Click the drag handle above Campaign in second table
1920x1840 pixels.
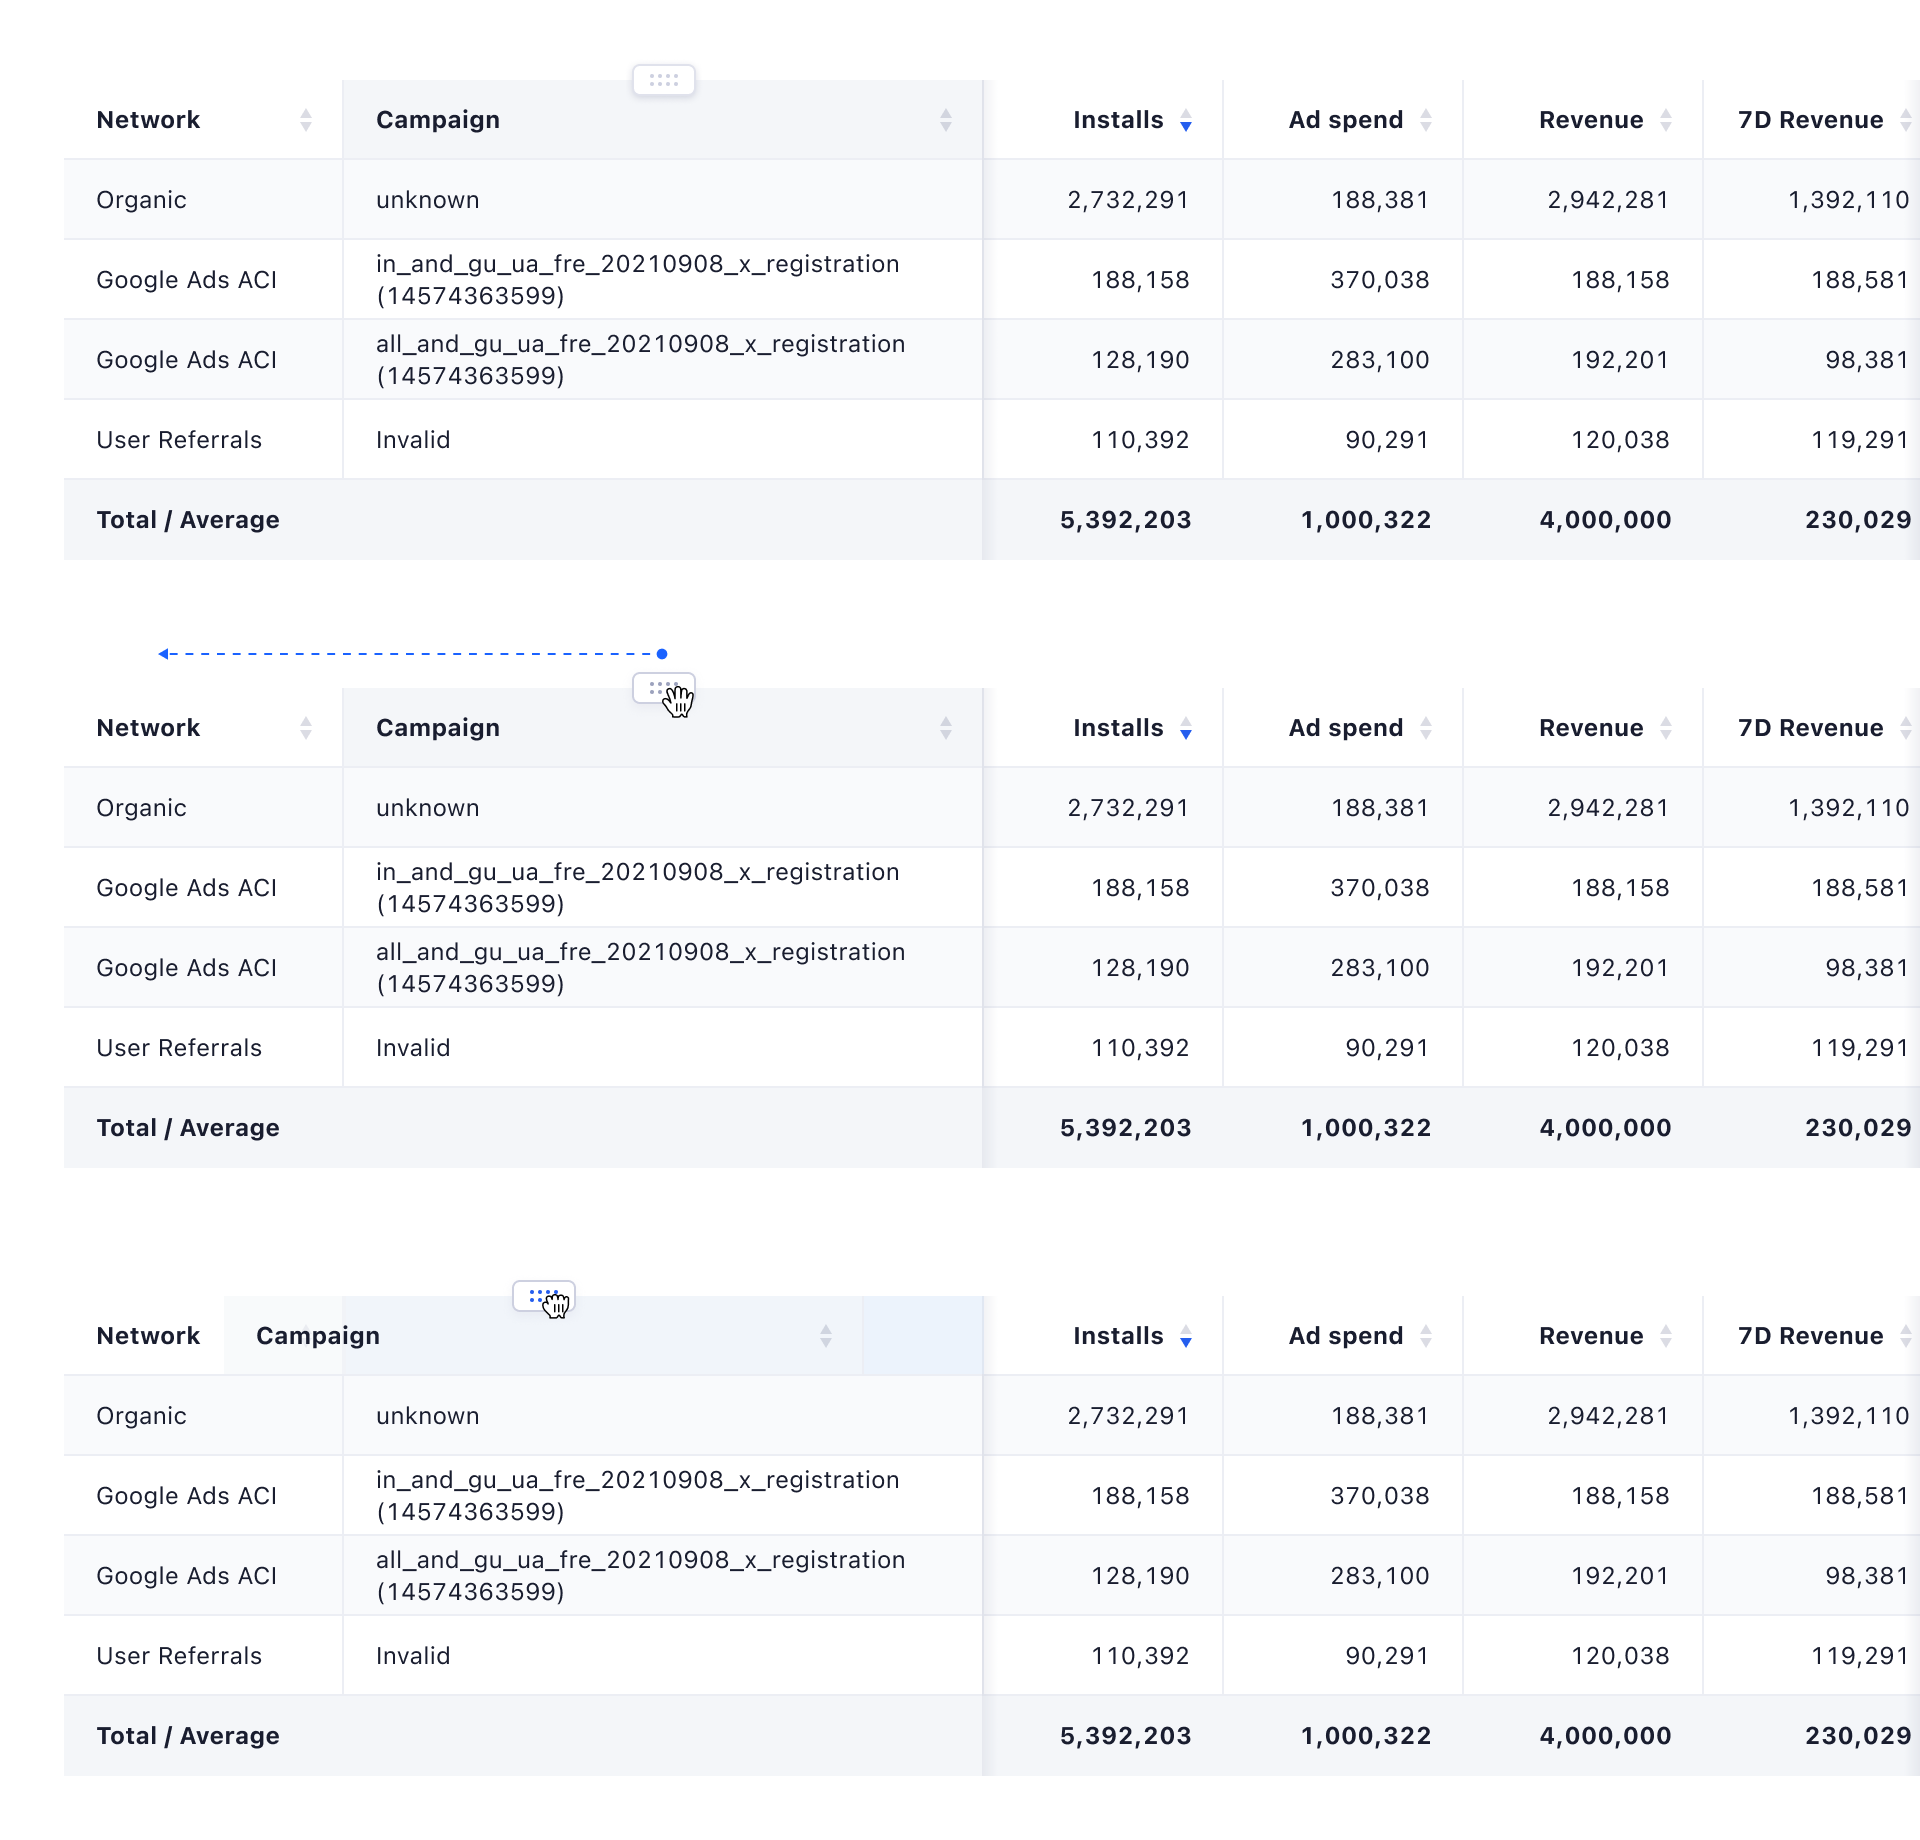(664, 688)
